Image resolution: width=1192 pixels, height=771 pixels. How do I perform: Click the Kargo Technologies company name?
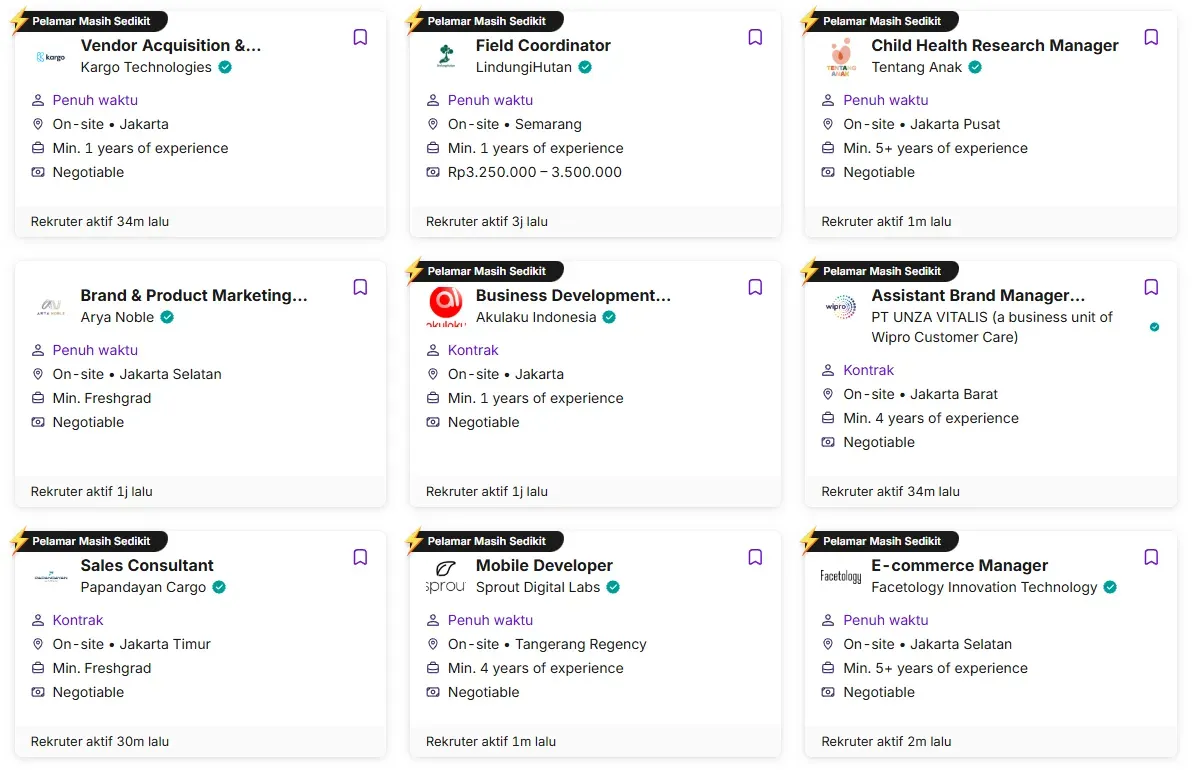146,68
